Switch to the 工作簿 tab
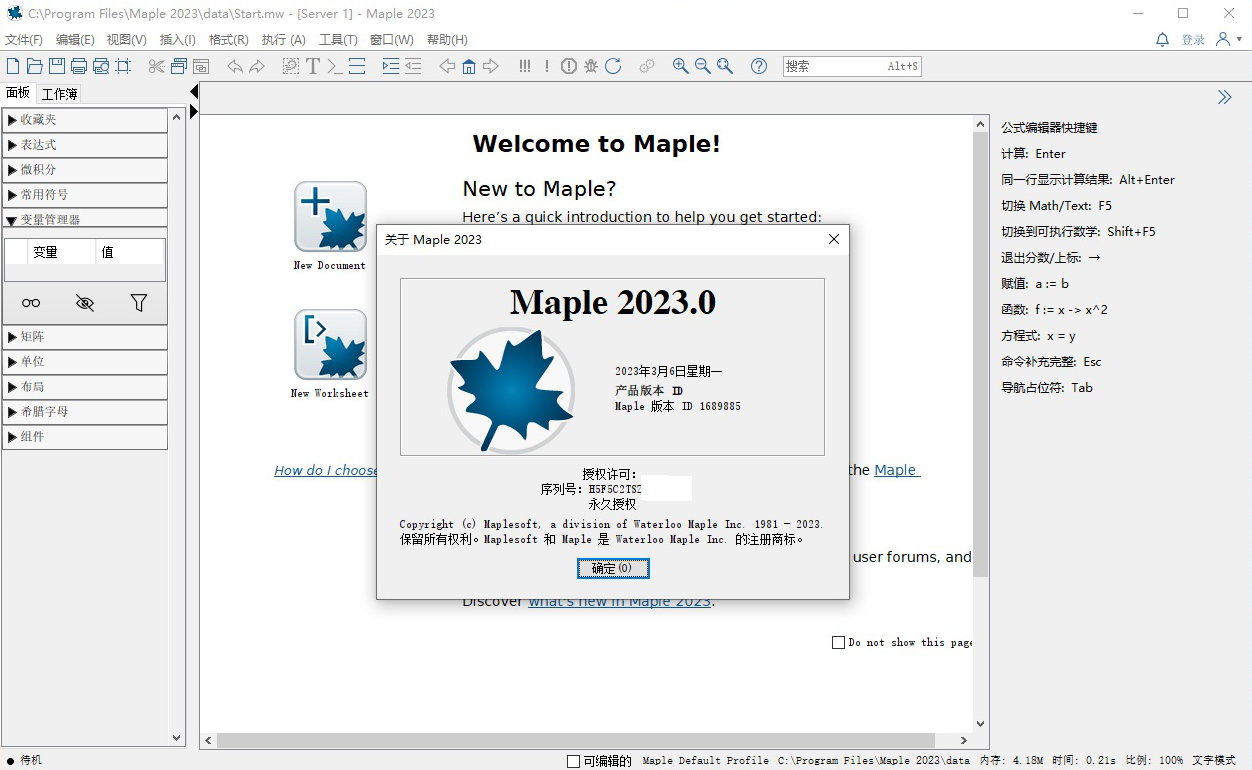 [59, 94]
